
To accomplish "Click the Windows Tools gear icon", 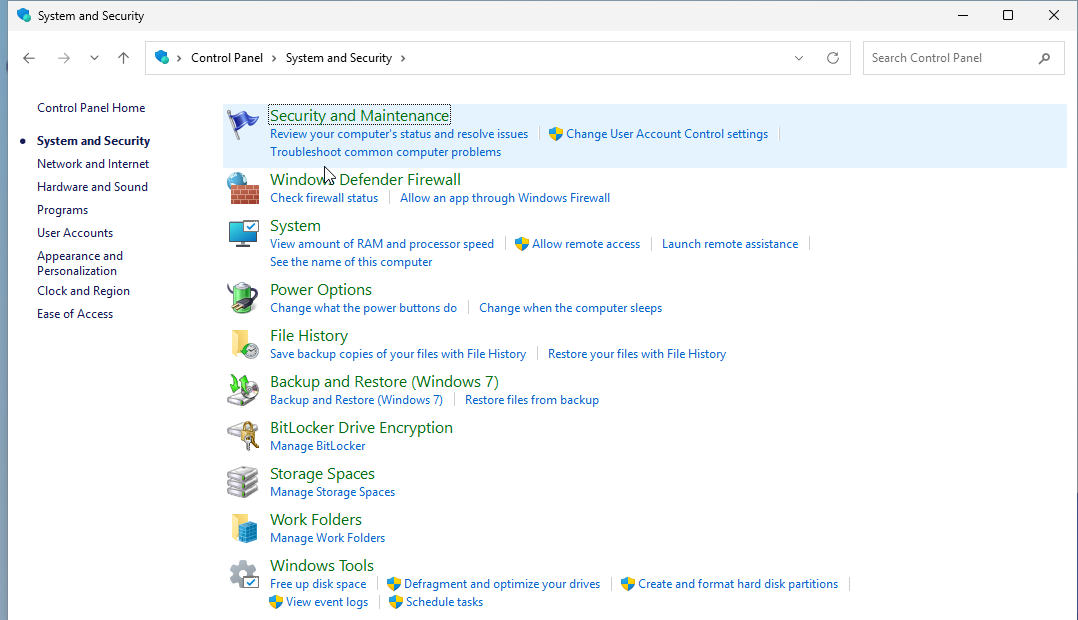I will (x=243, y=574).
